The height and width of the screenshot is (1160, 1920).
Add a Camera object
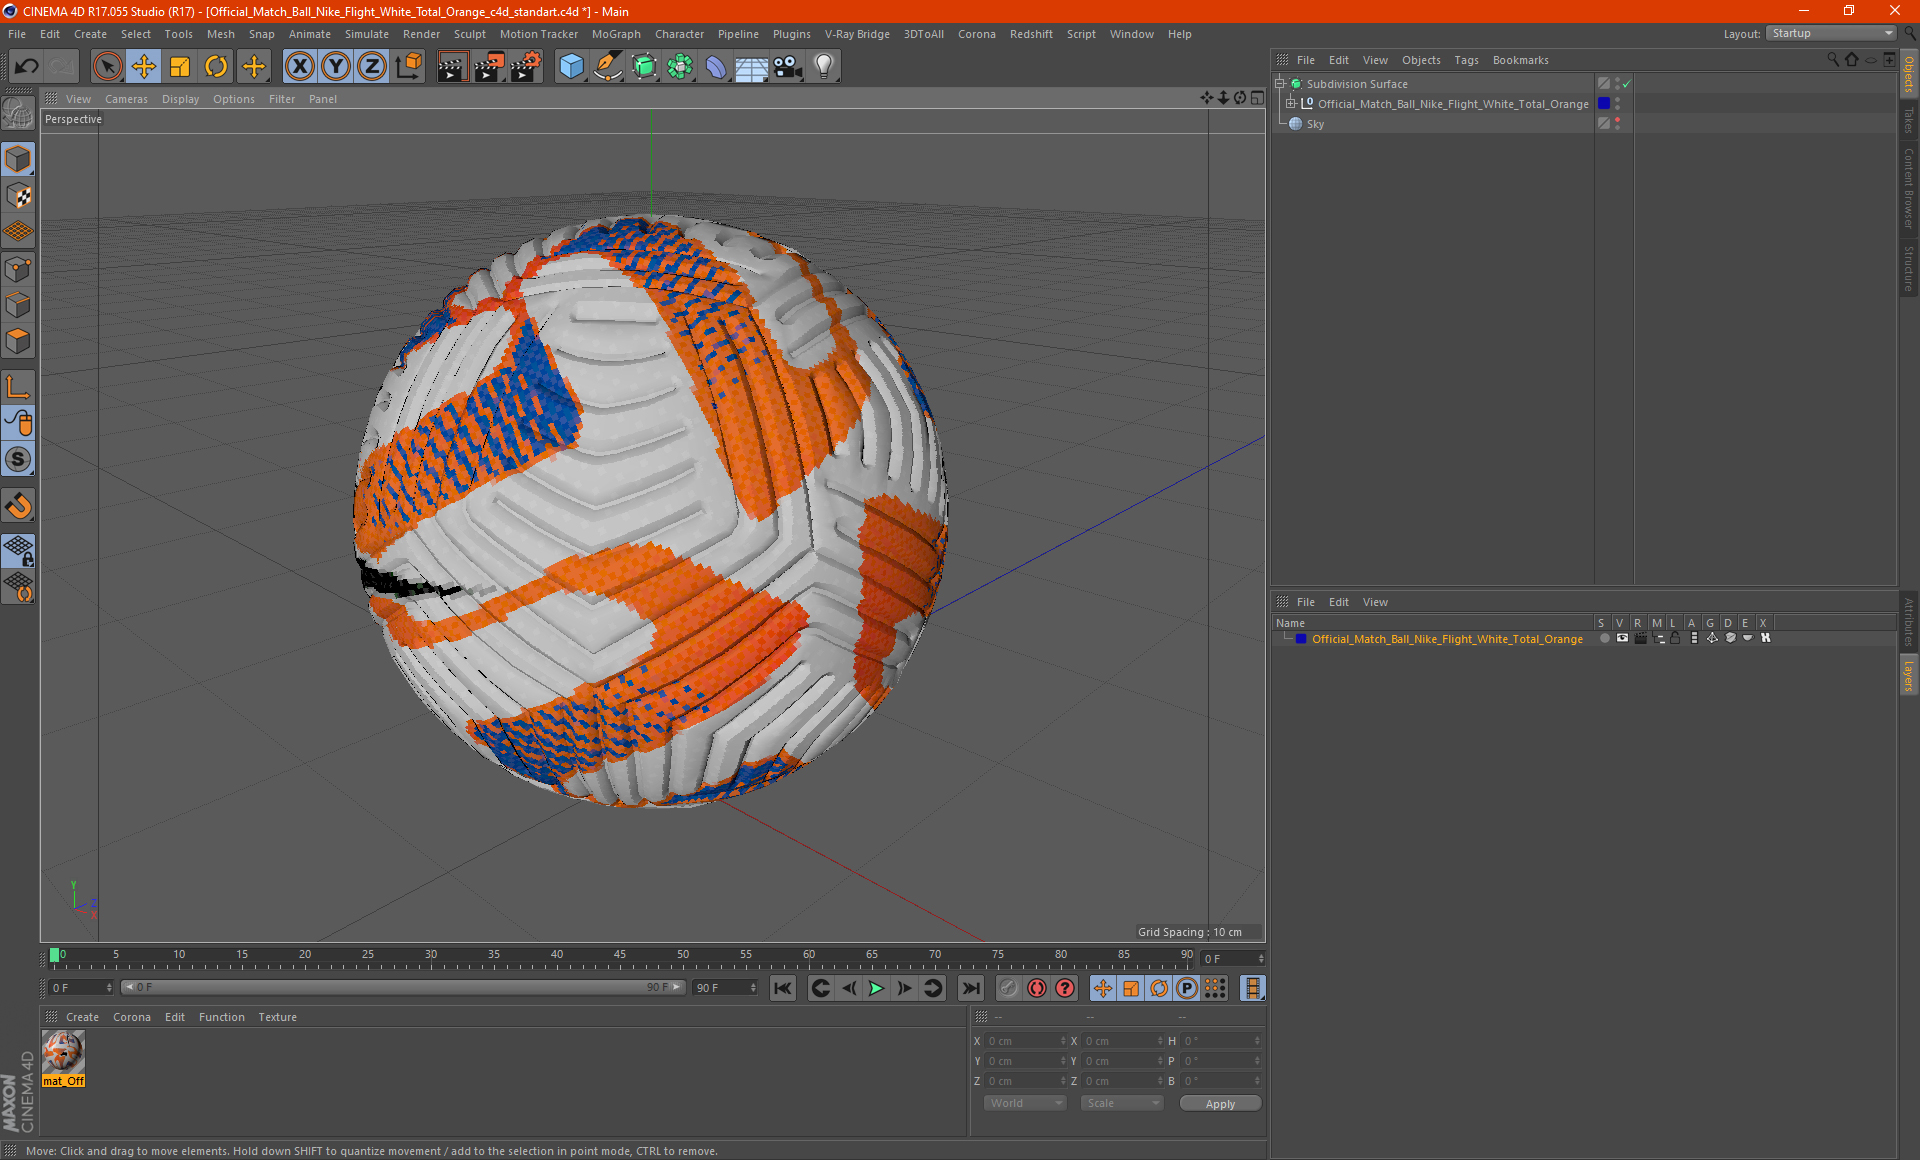pyautogui.click(x=788, y=67)
